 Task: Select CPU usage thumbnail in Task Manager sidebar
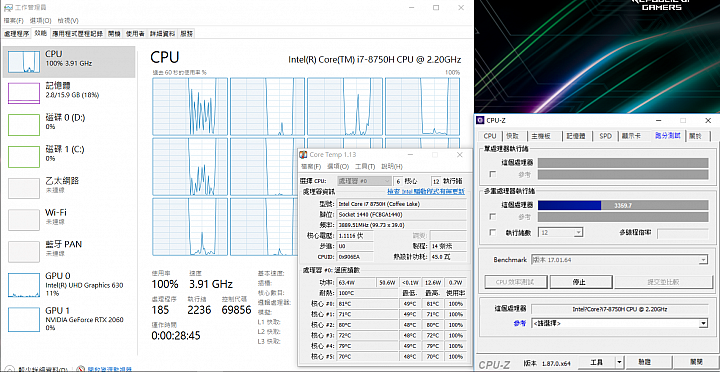click(x=24, y=62)
